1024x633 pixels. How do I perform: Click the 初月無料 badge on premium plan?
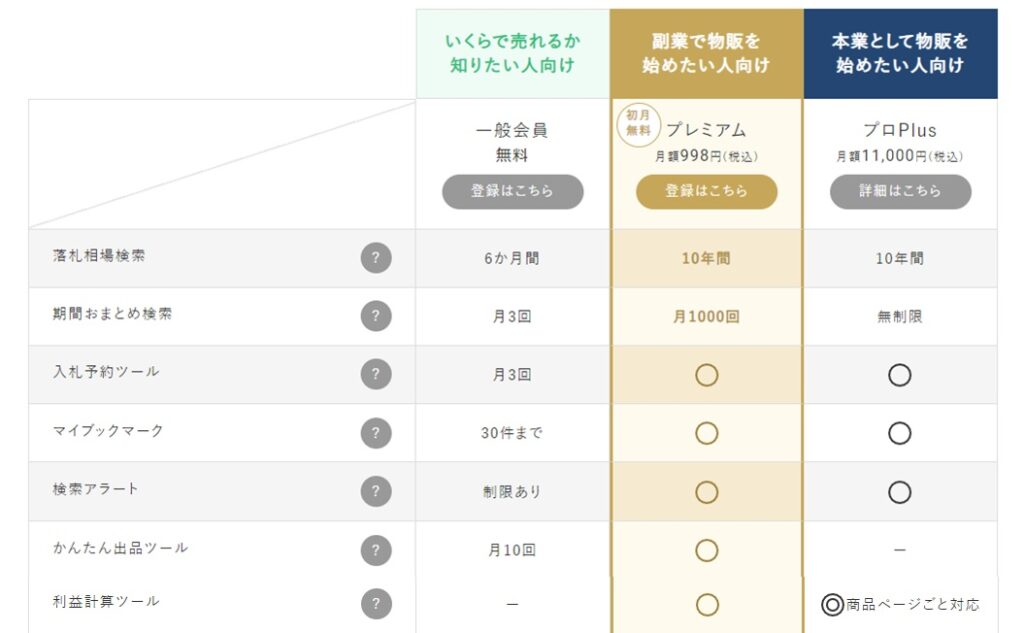638,124
